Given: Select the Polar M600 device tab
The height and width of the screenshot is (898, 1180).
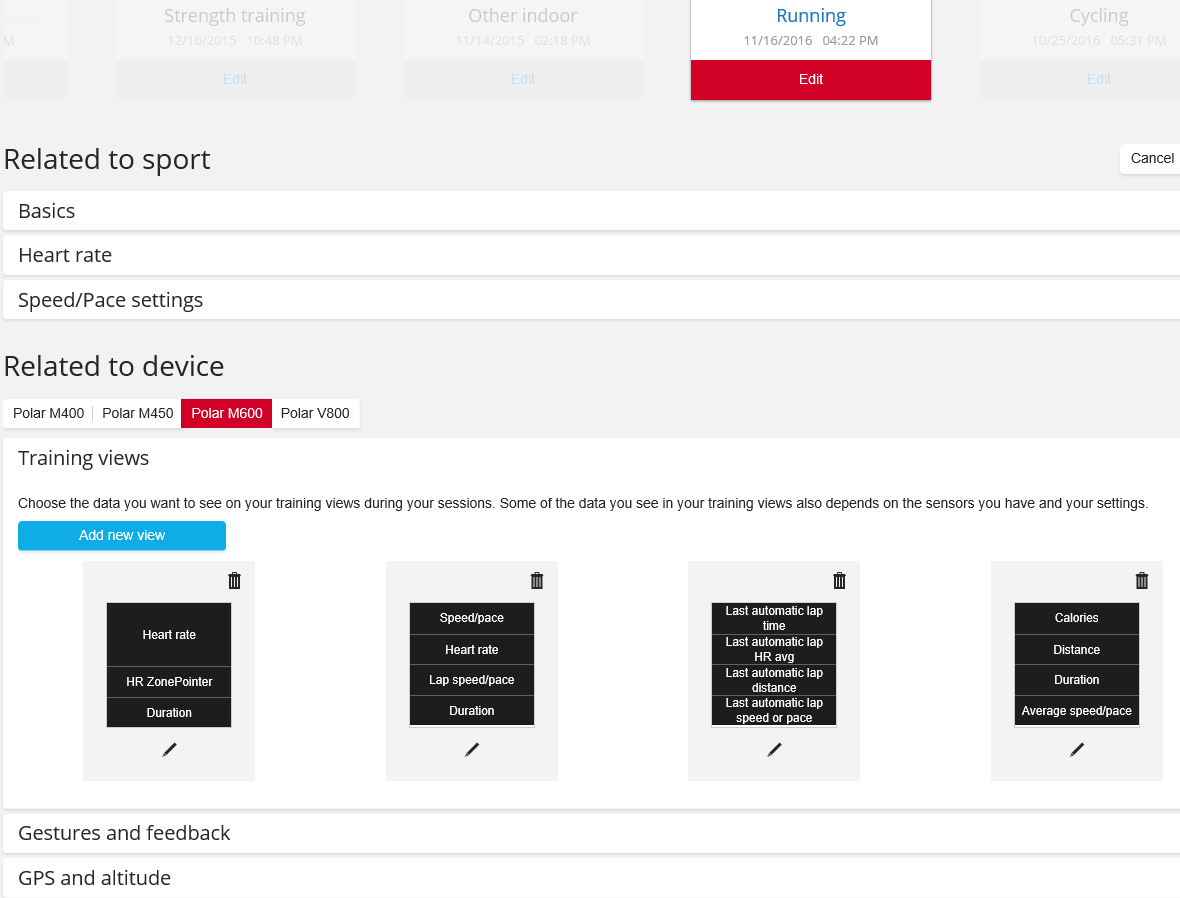Looking at the screenshot, I should click(x=227, y=413).
